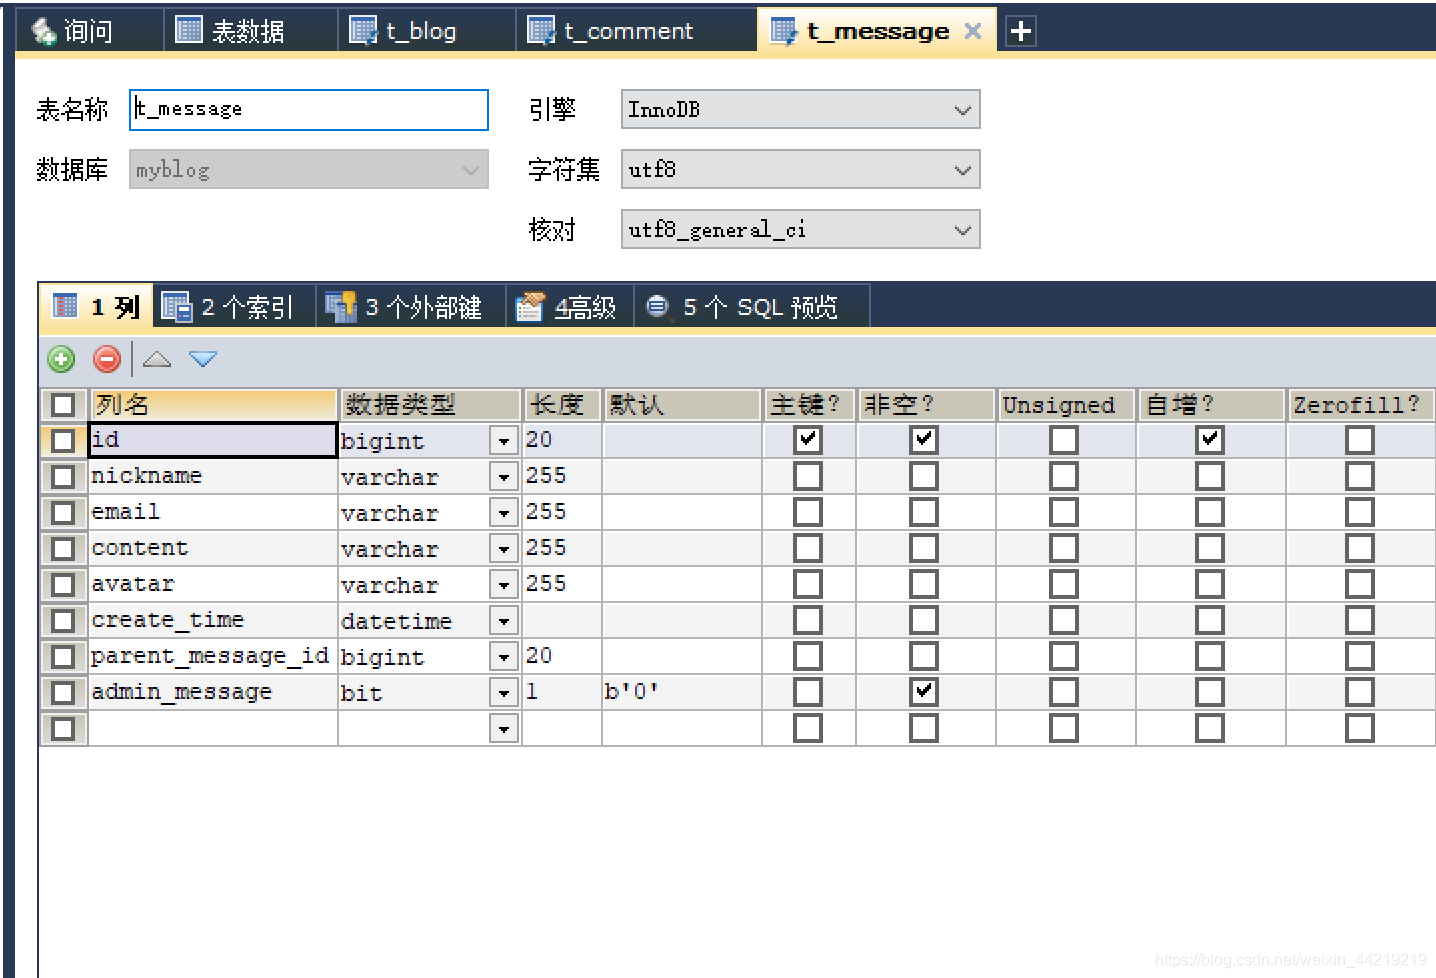
Task: Open the 引擎 InnoDB engine dropdown
Action: (800, 109)
